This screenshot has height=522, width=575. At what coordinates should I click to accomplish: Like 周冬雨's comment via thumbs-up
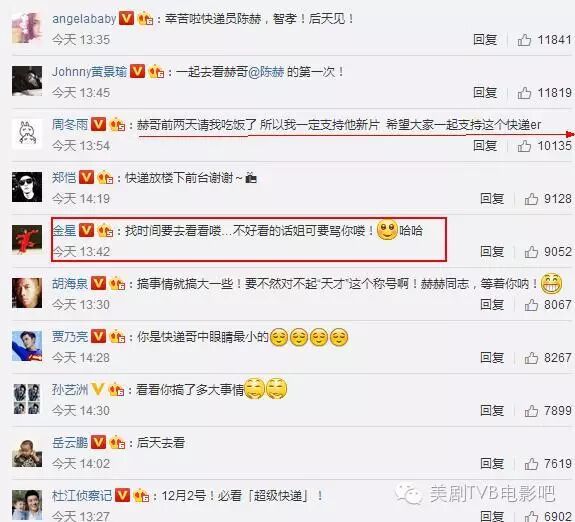(524, 146)
